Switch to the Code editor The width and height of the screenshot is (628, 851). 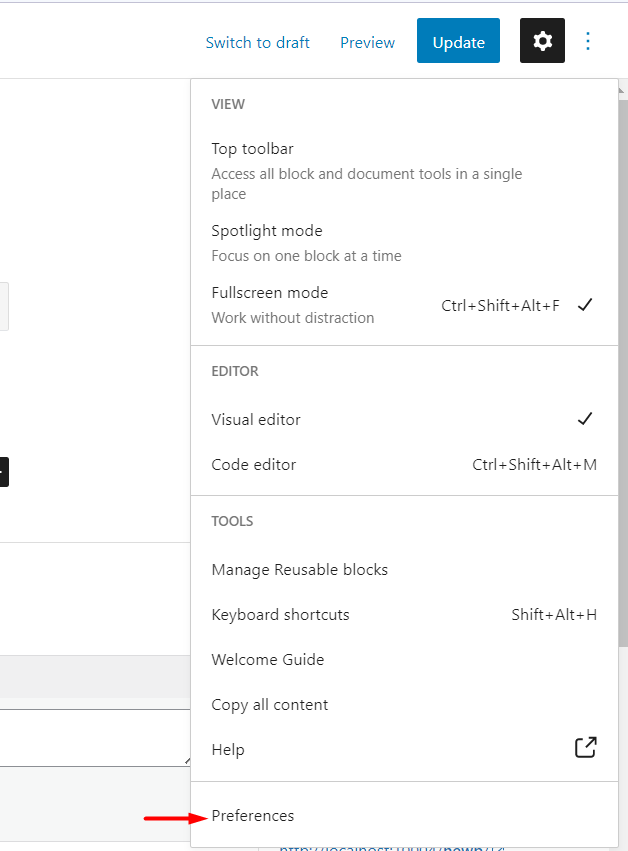coord(253,465)
